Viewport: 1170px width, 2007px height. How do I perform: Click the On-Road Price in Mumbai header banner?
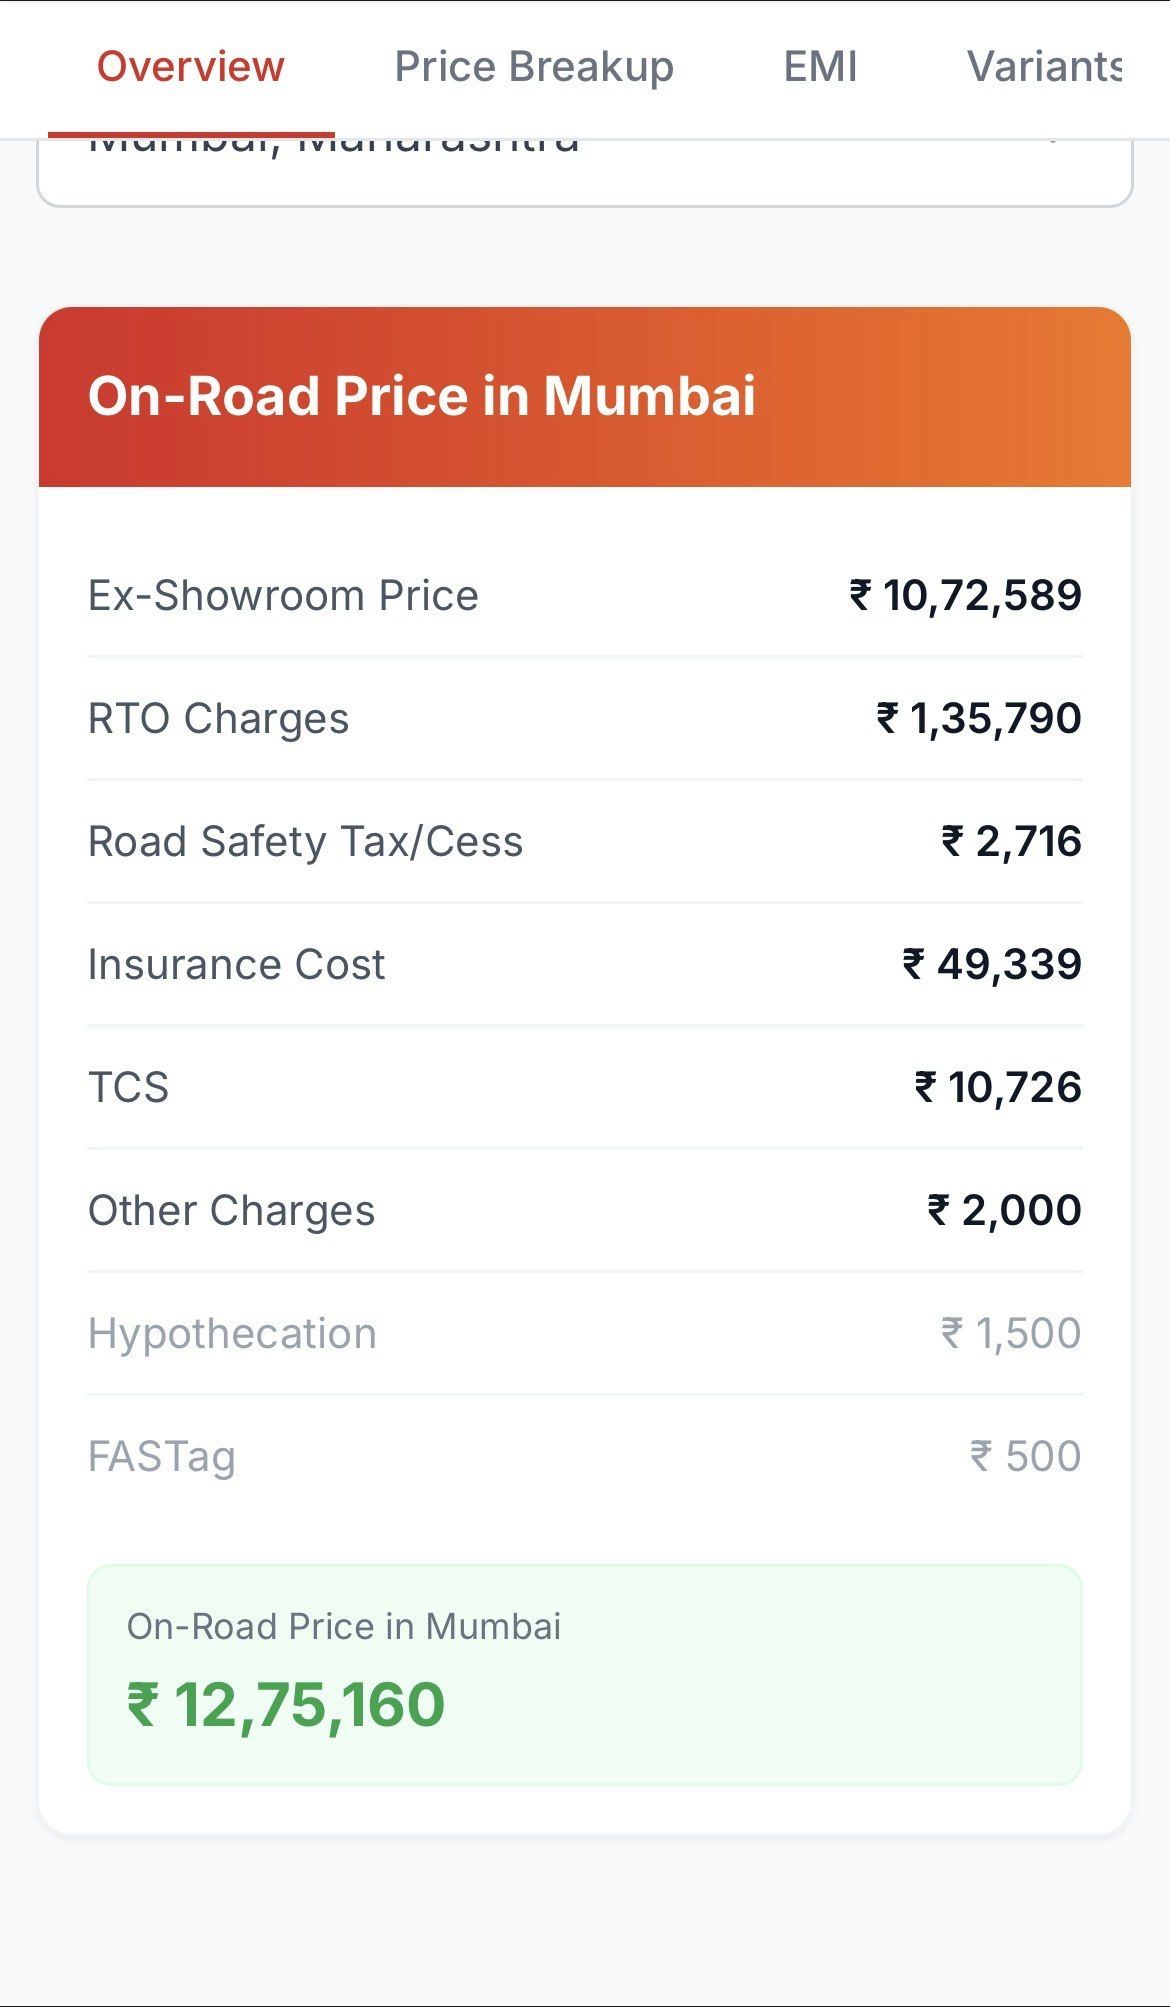click(x=585, y=397)
